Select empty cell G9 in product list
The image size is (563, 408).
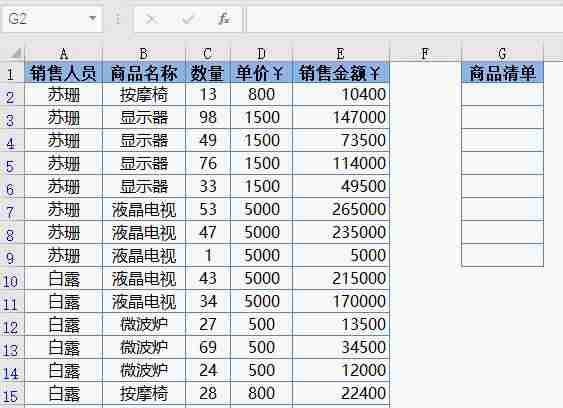tap(503, 255)
